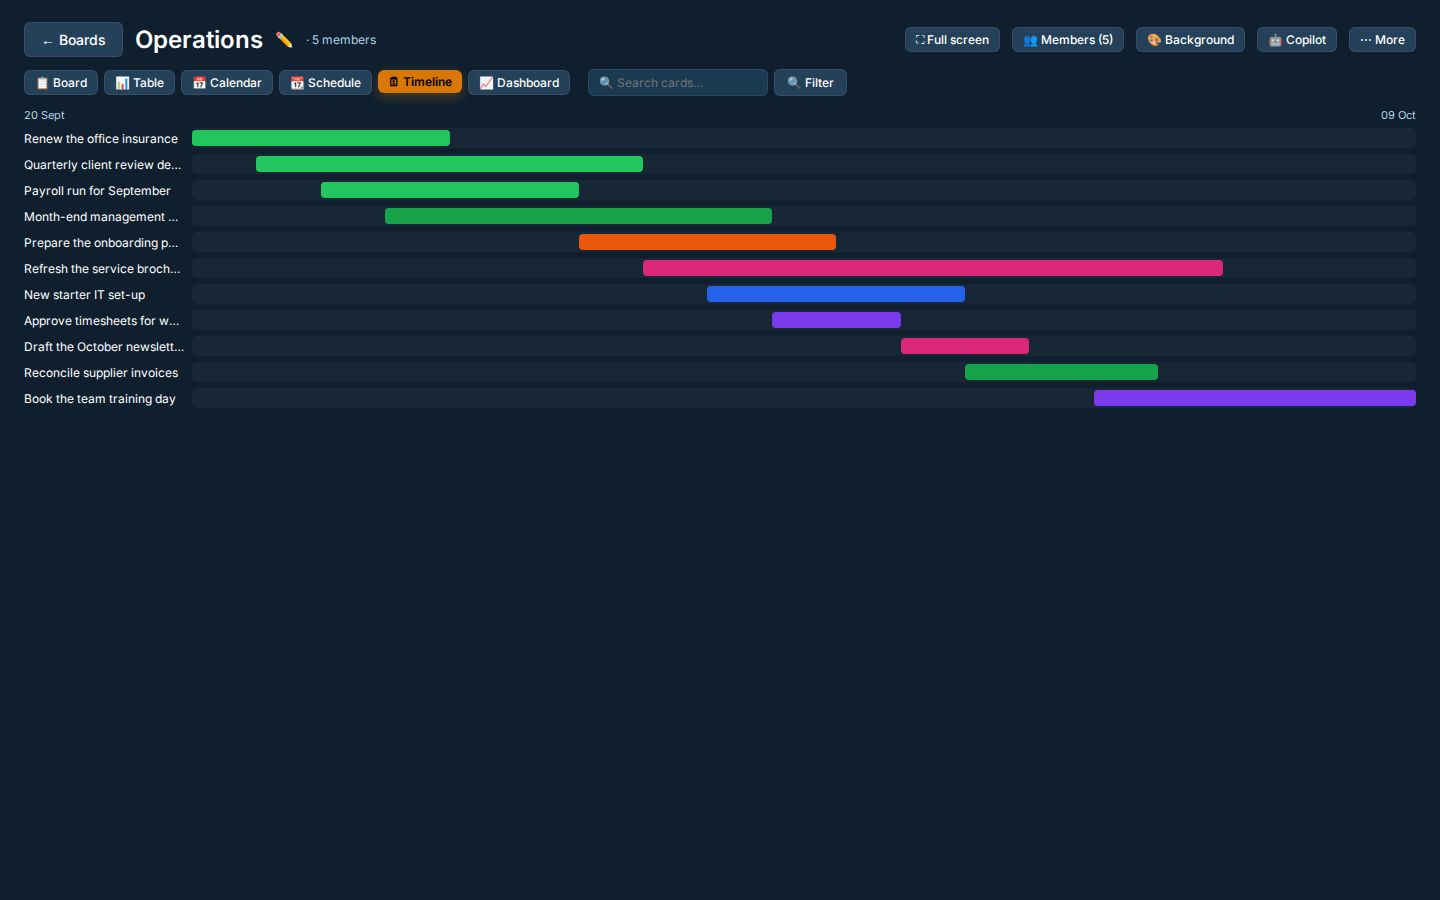Switch to the Table view tab
The image size is (1440, 900).
tap(139, 83)
